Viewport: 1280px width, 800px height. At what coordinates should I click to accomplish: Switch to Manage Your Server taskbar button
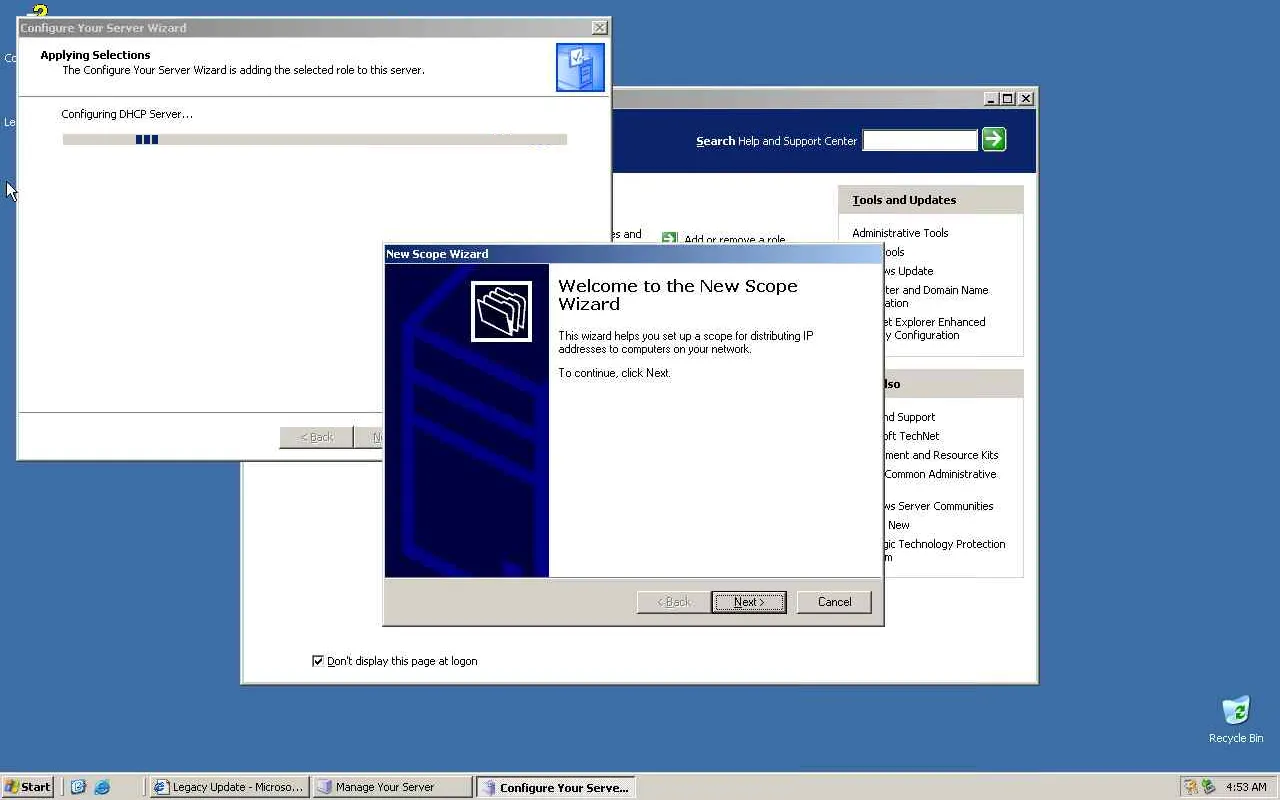point(392,787)
